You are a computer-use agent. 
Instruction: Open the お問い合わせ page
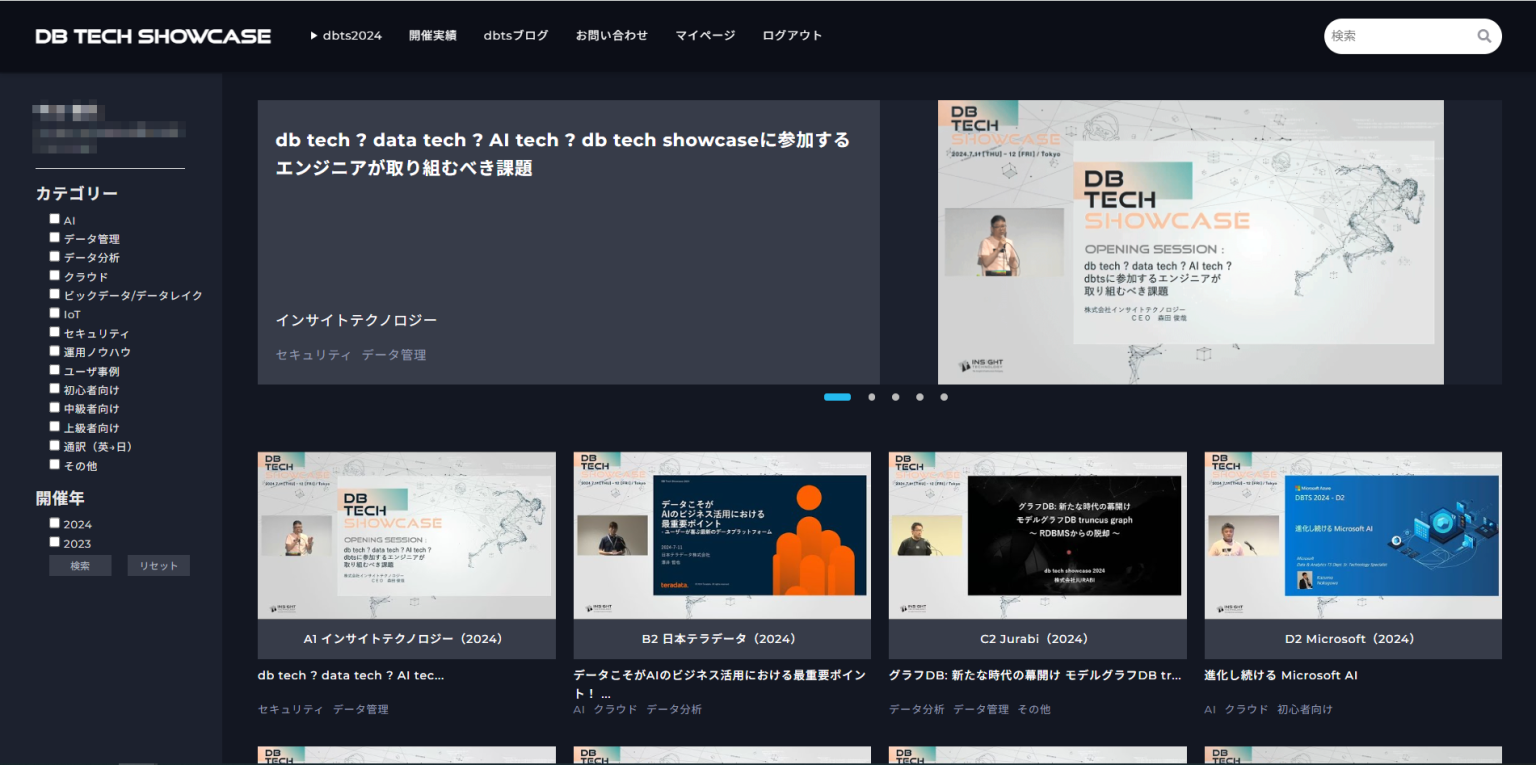click(611, 36)
